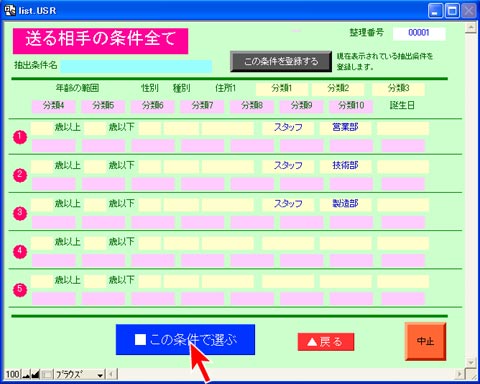Click the 100 zoom percentage box
480x384 pixels.
(x=13, y=374)
